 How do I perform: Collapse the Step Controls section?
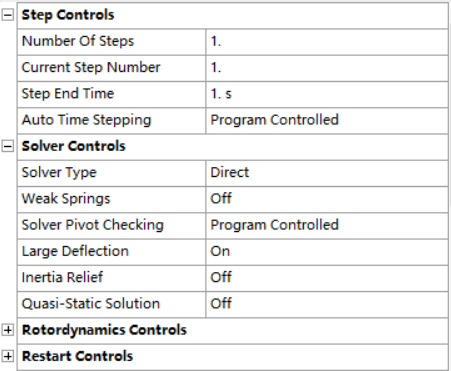[x=8, y=15]
